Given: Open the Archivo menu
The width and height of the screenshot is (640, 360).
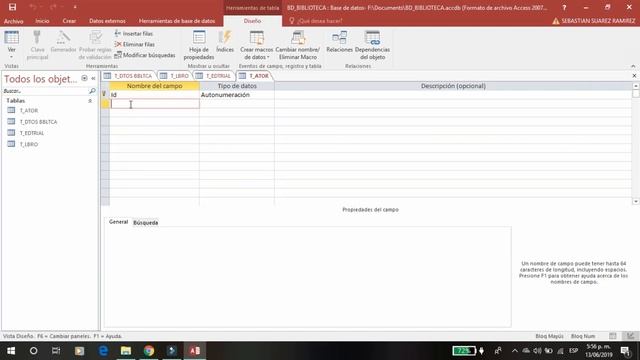Looking at the screenshot, I should (x=13, y=21).
